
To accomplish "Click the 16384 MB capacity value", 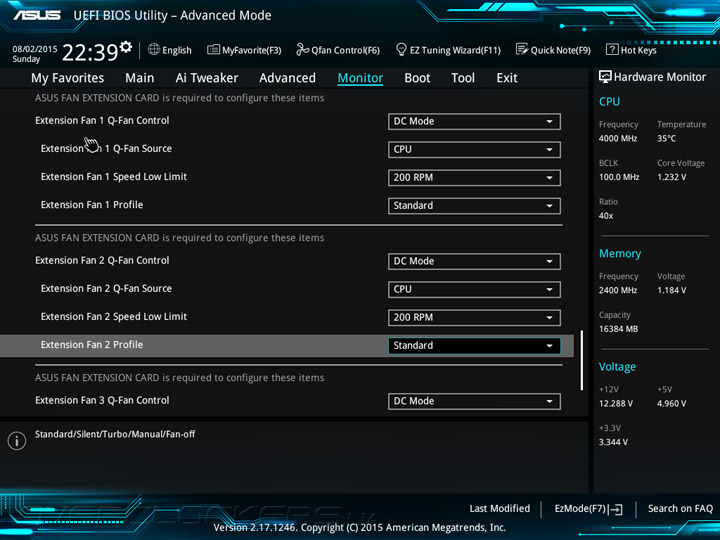I will pos(618,329).
